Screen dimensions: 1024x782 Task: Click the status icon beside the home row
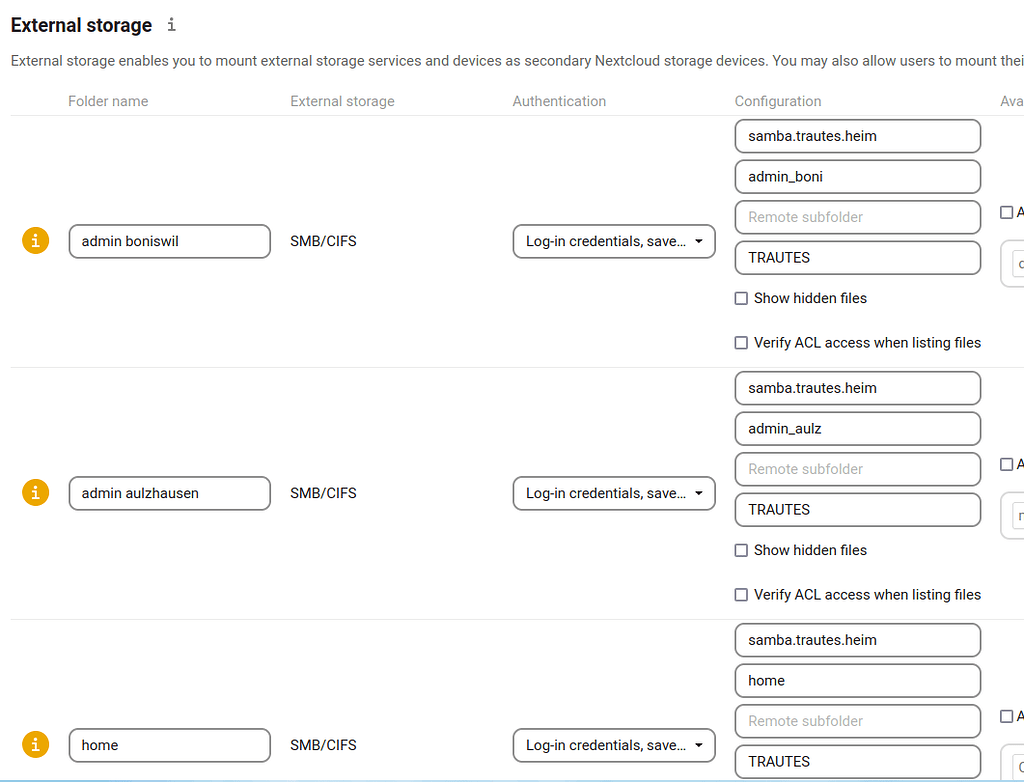pos(35,744)
